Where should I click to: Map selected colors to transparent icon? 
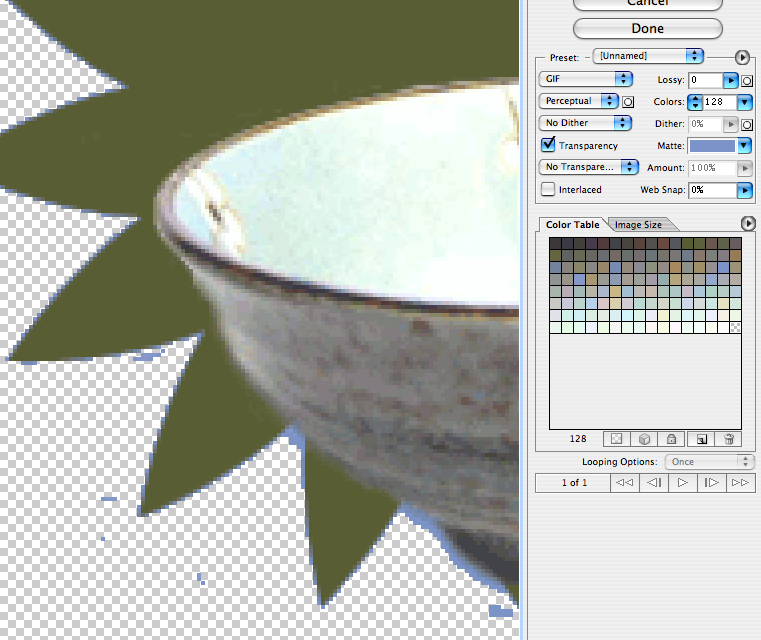pos(615,439)
